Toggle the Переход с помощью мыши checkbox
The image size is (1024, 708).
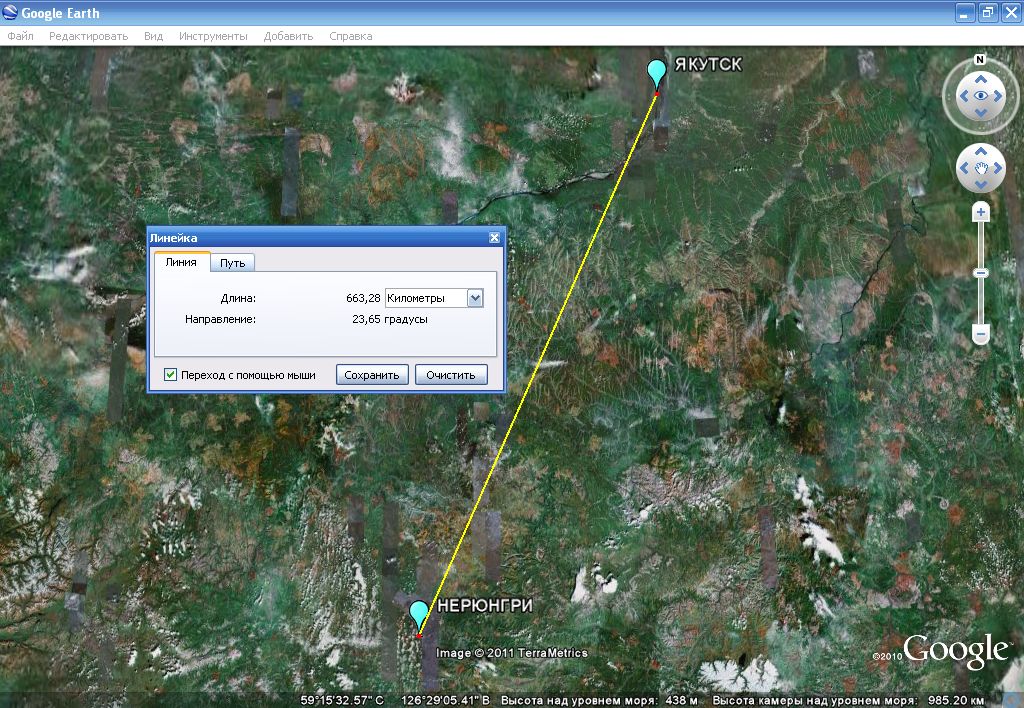click(x=171, y=375)
